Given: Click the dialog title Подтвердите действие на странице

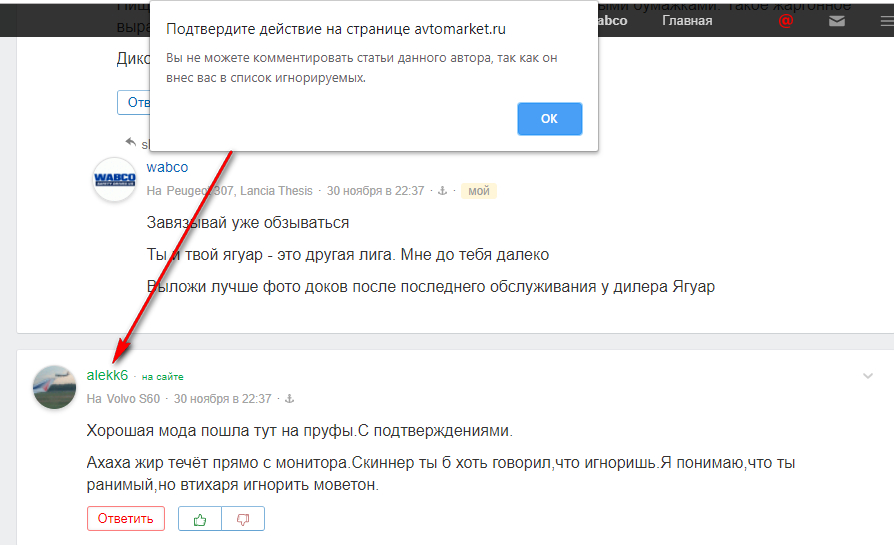Looking at the screenshot, I should pyautogui.click(x=336, y=29).
